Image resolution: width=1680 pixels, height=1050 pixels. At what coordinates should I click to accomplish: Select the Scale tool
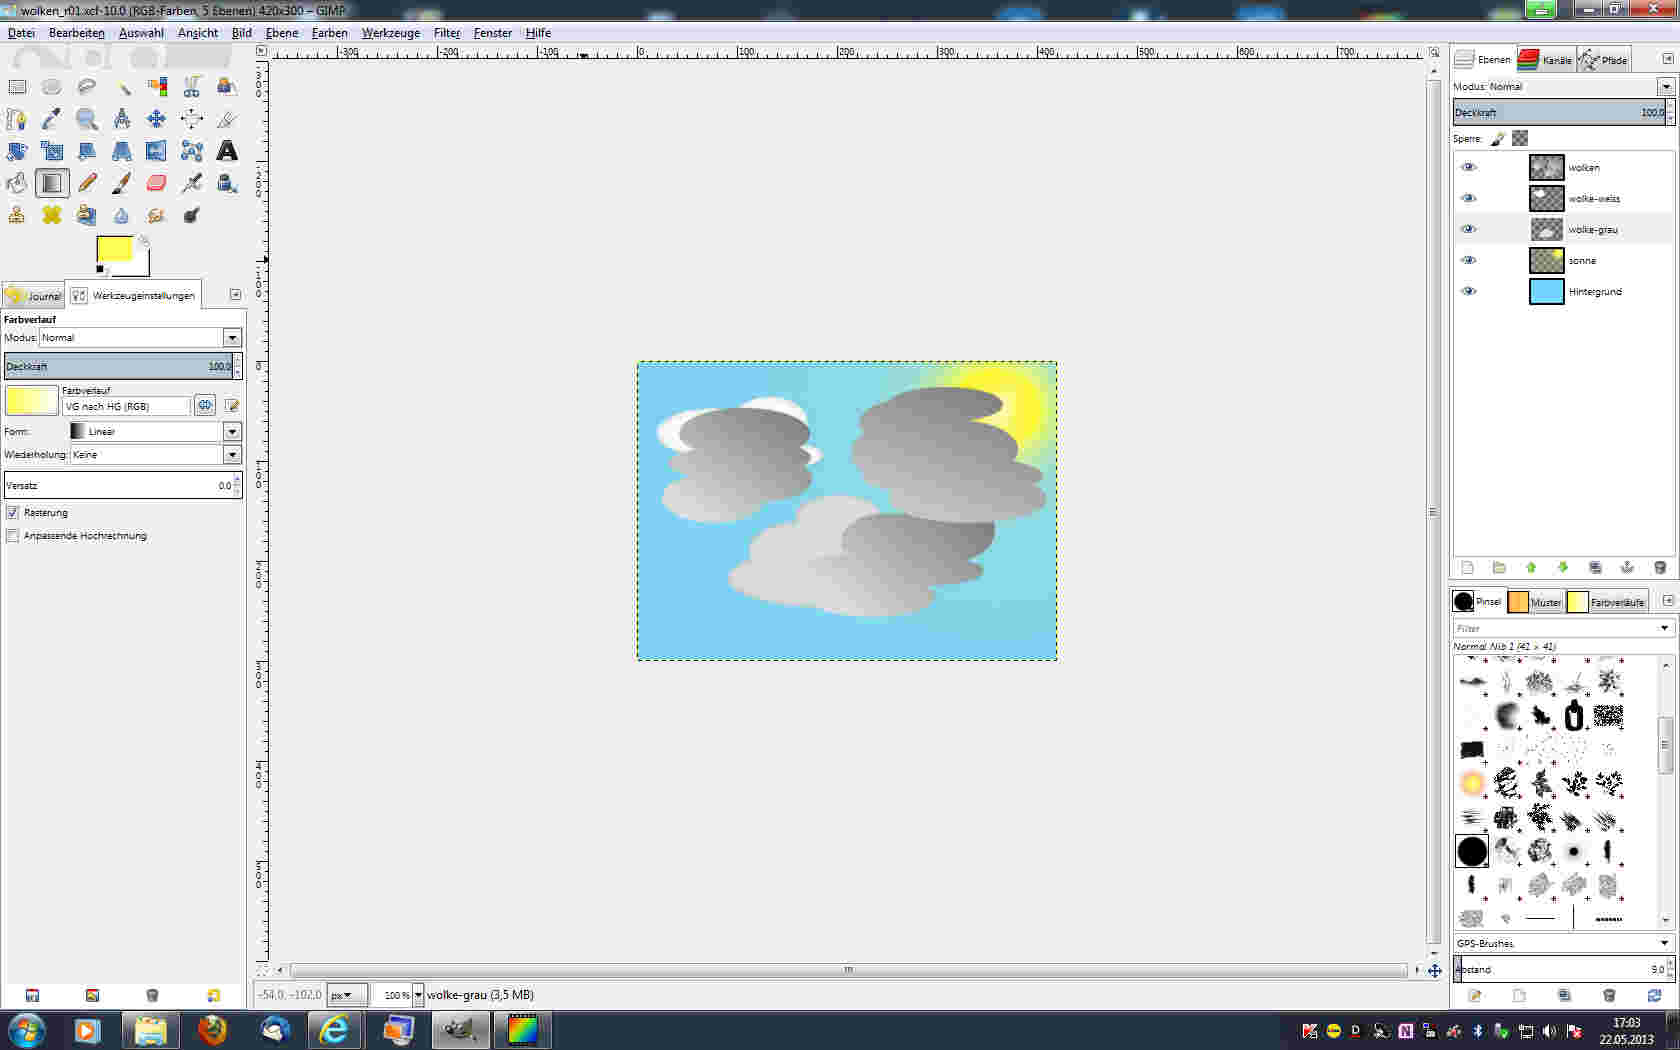pos(52,151)
